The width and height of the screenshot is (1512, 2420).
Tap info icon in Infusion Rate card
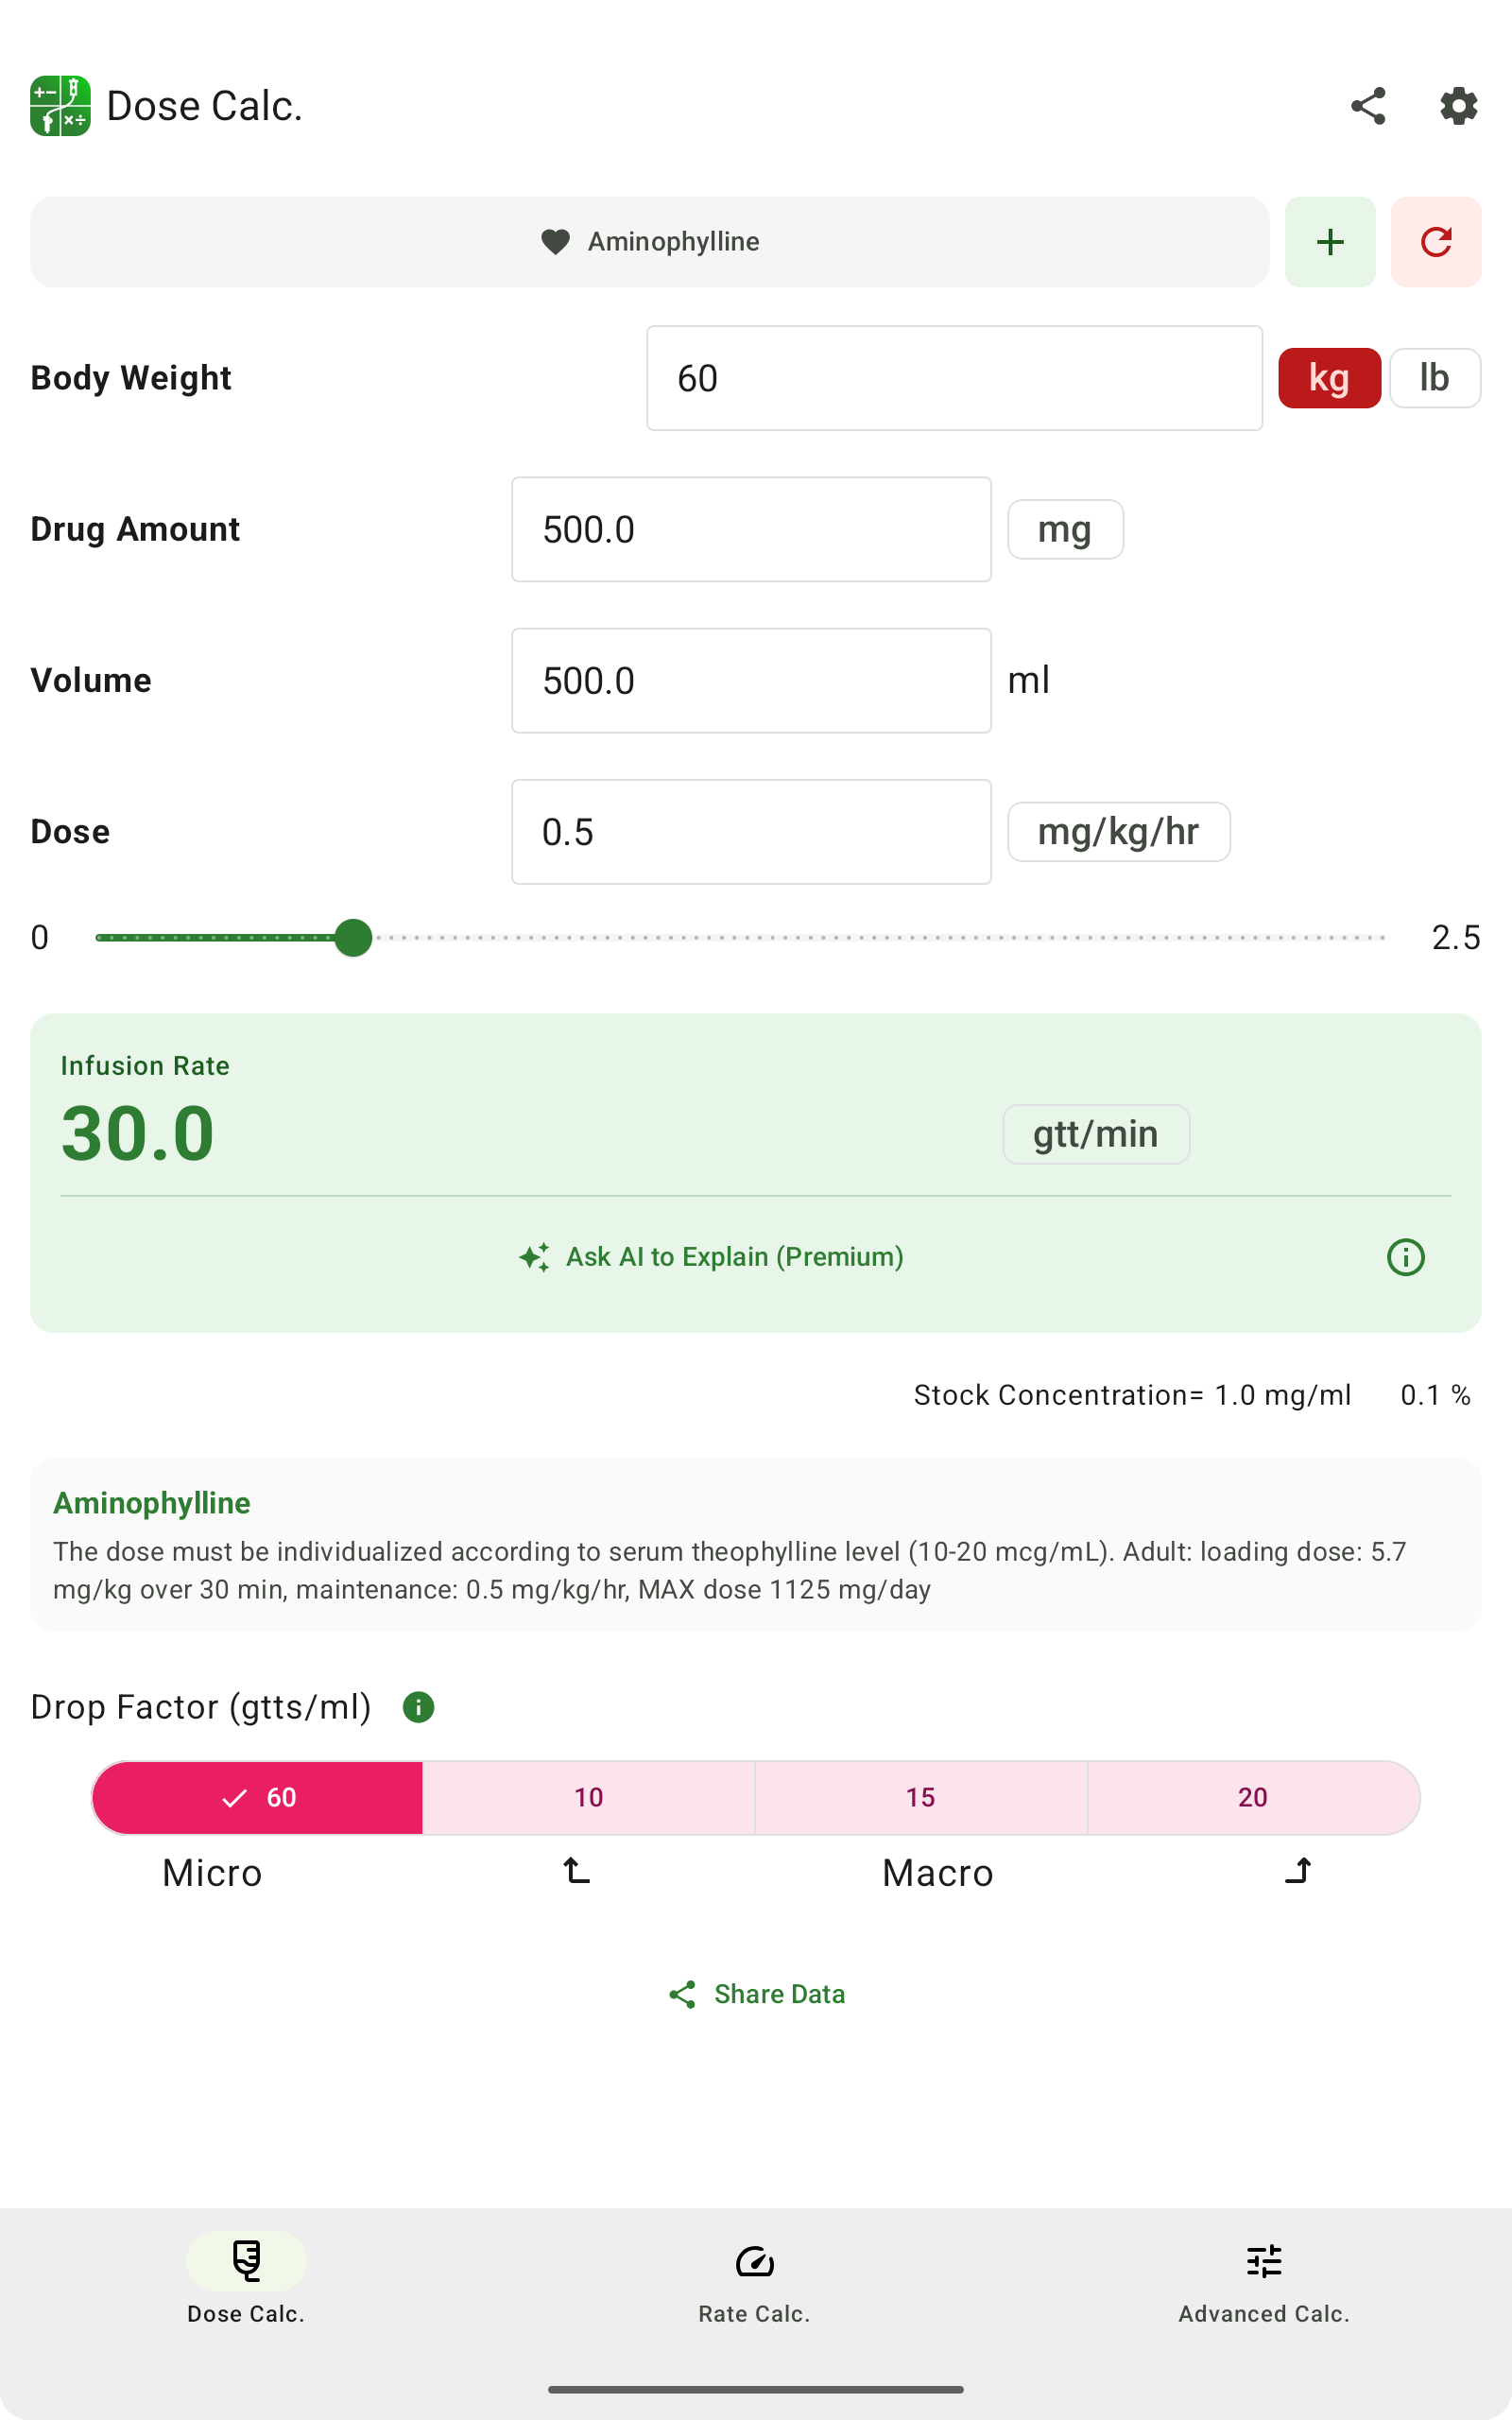(x=1405, y=1257)
